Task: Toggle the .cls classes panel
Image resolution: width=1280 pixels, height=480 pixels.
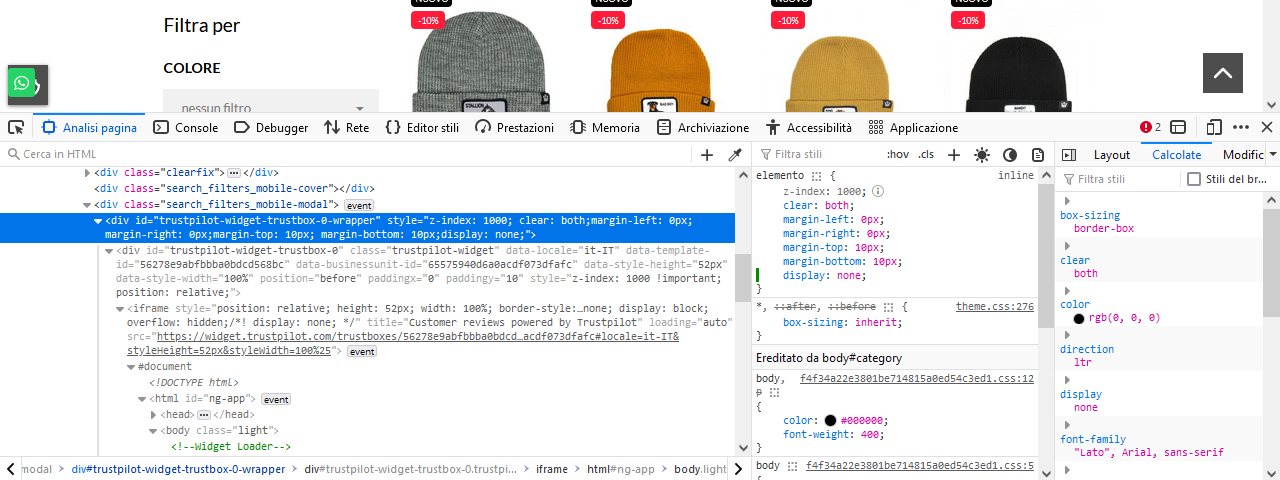Action: [x=926, y=155]
